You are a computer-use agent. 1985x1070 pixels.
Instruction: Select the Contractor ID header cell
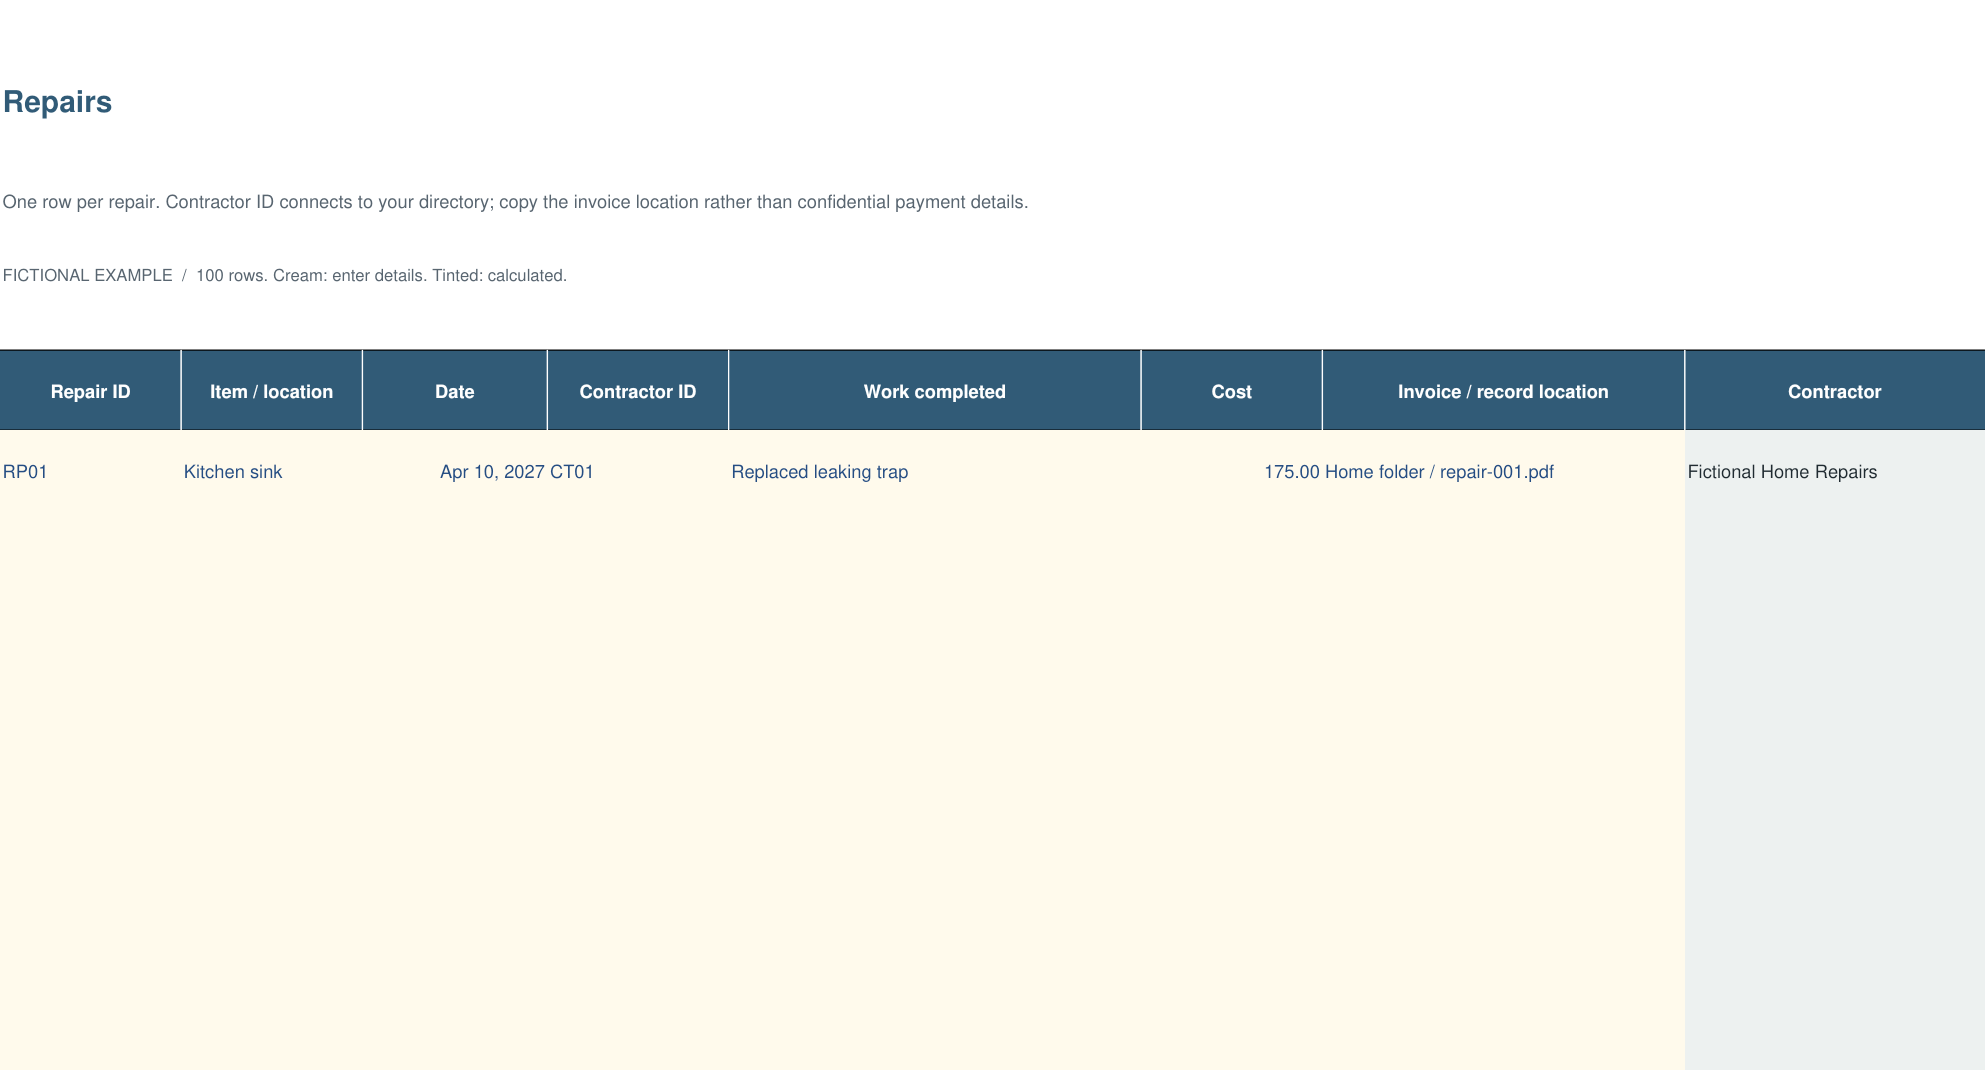638,391
